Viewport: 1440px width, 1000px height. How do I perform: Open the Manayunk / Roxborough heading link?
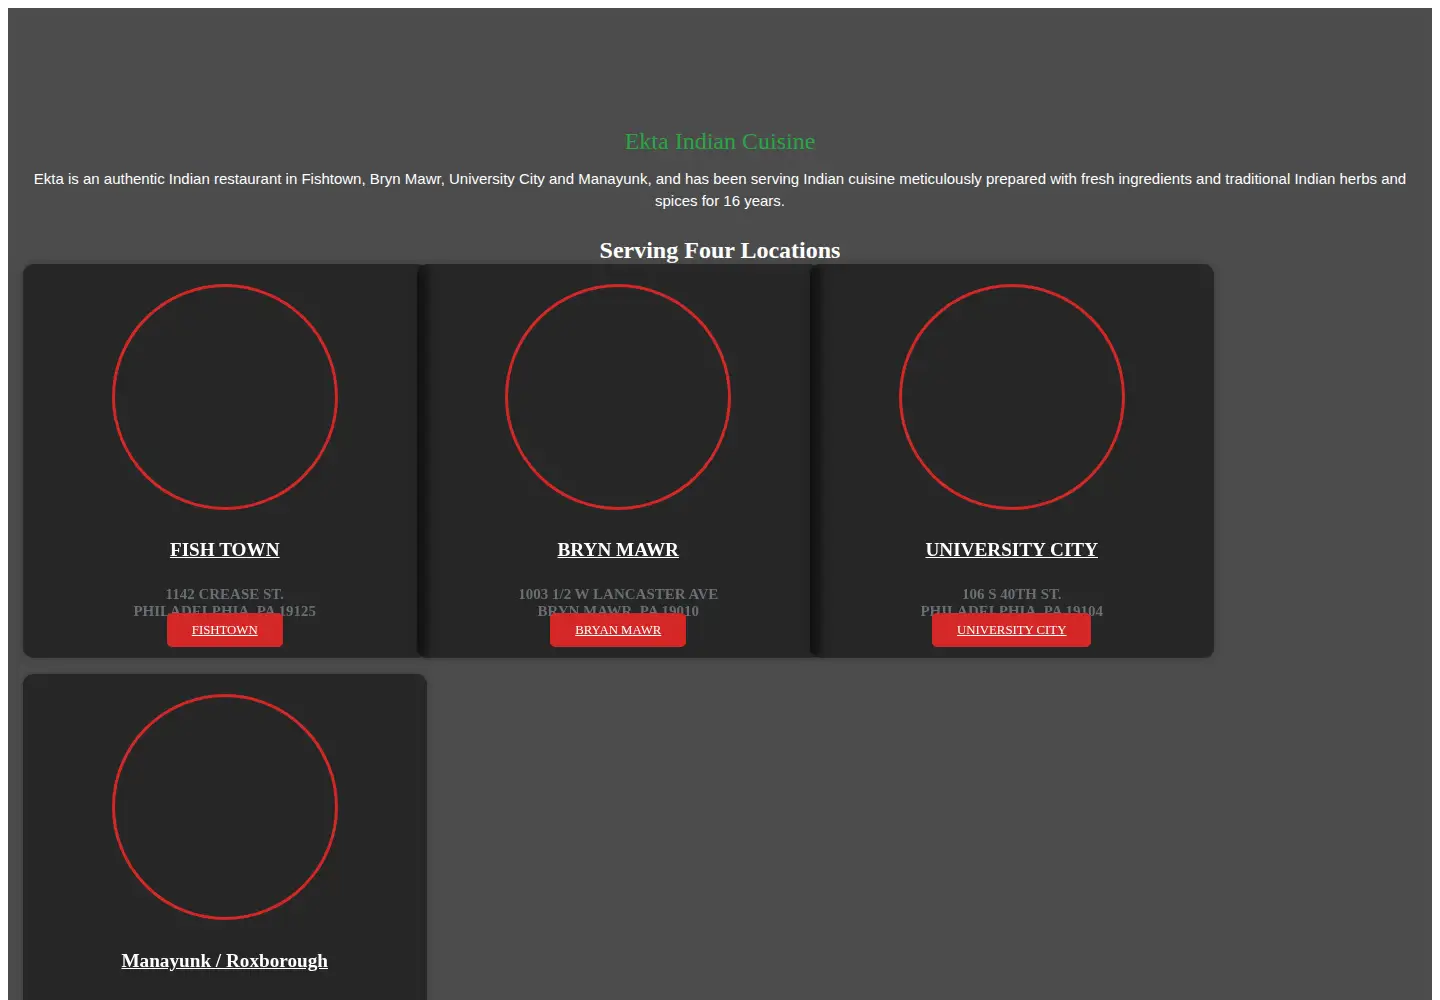coord(224,960)
